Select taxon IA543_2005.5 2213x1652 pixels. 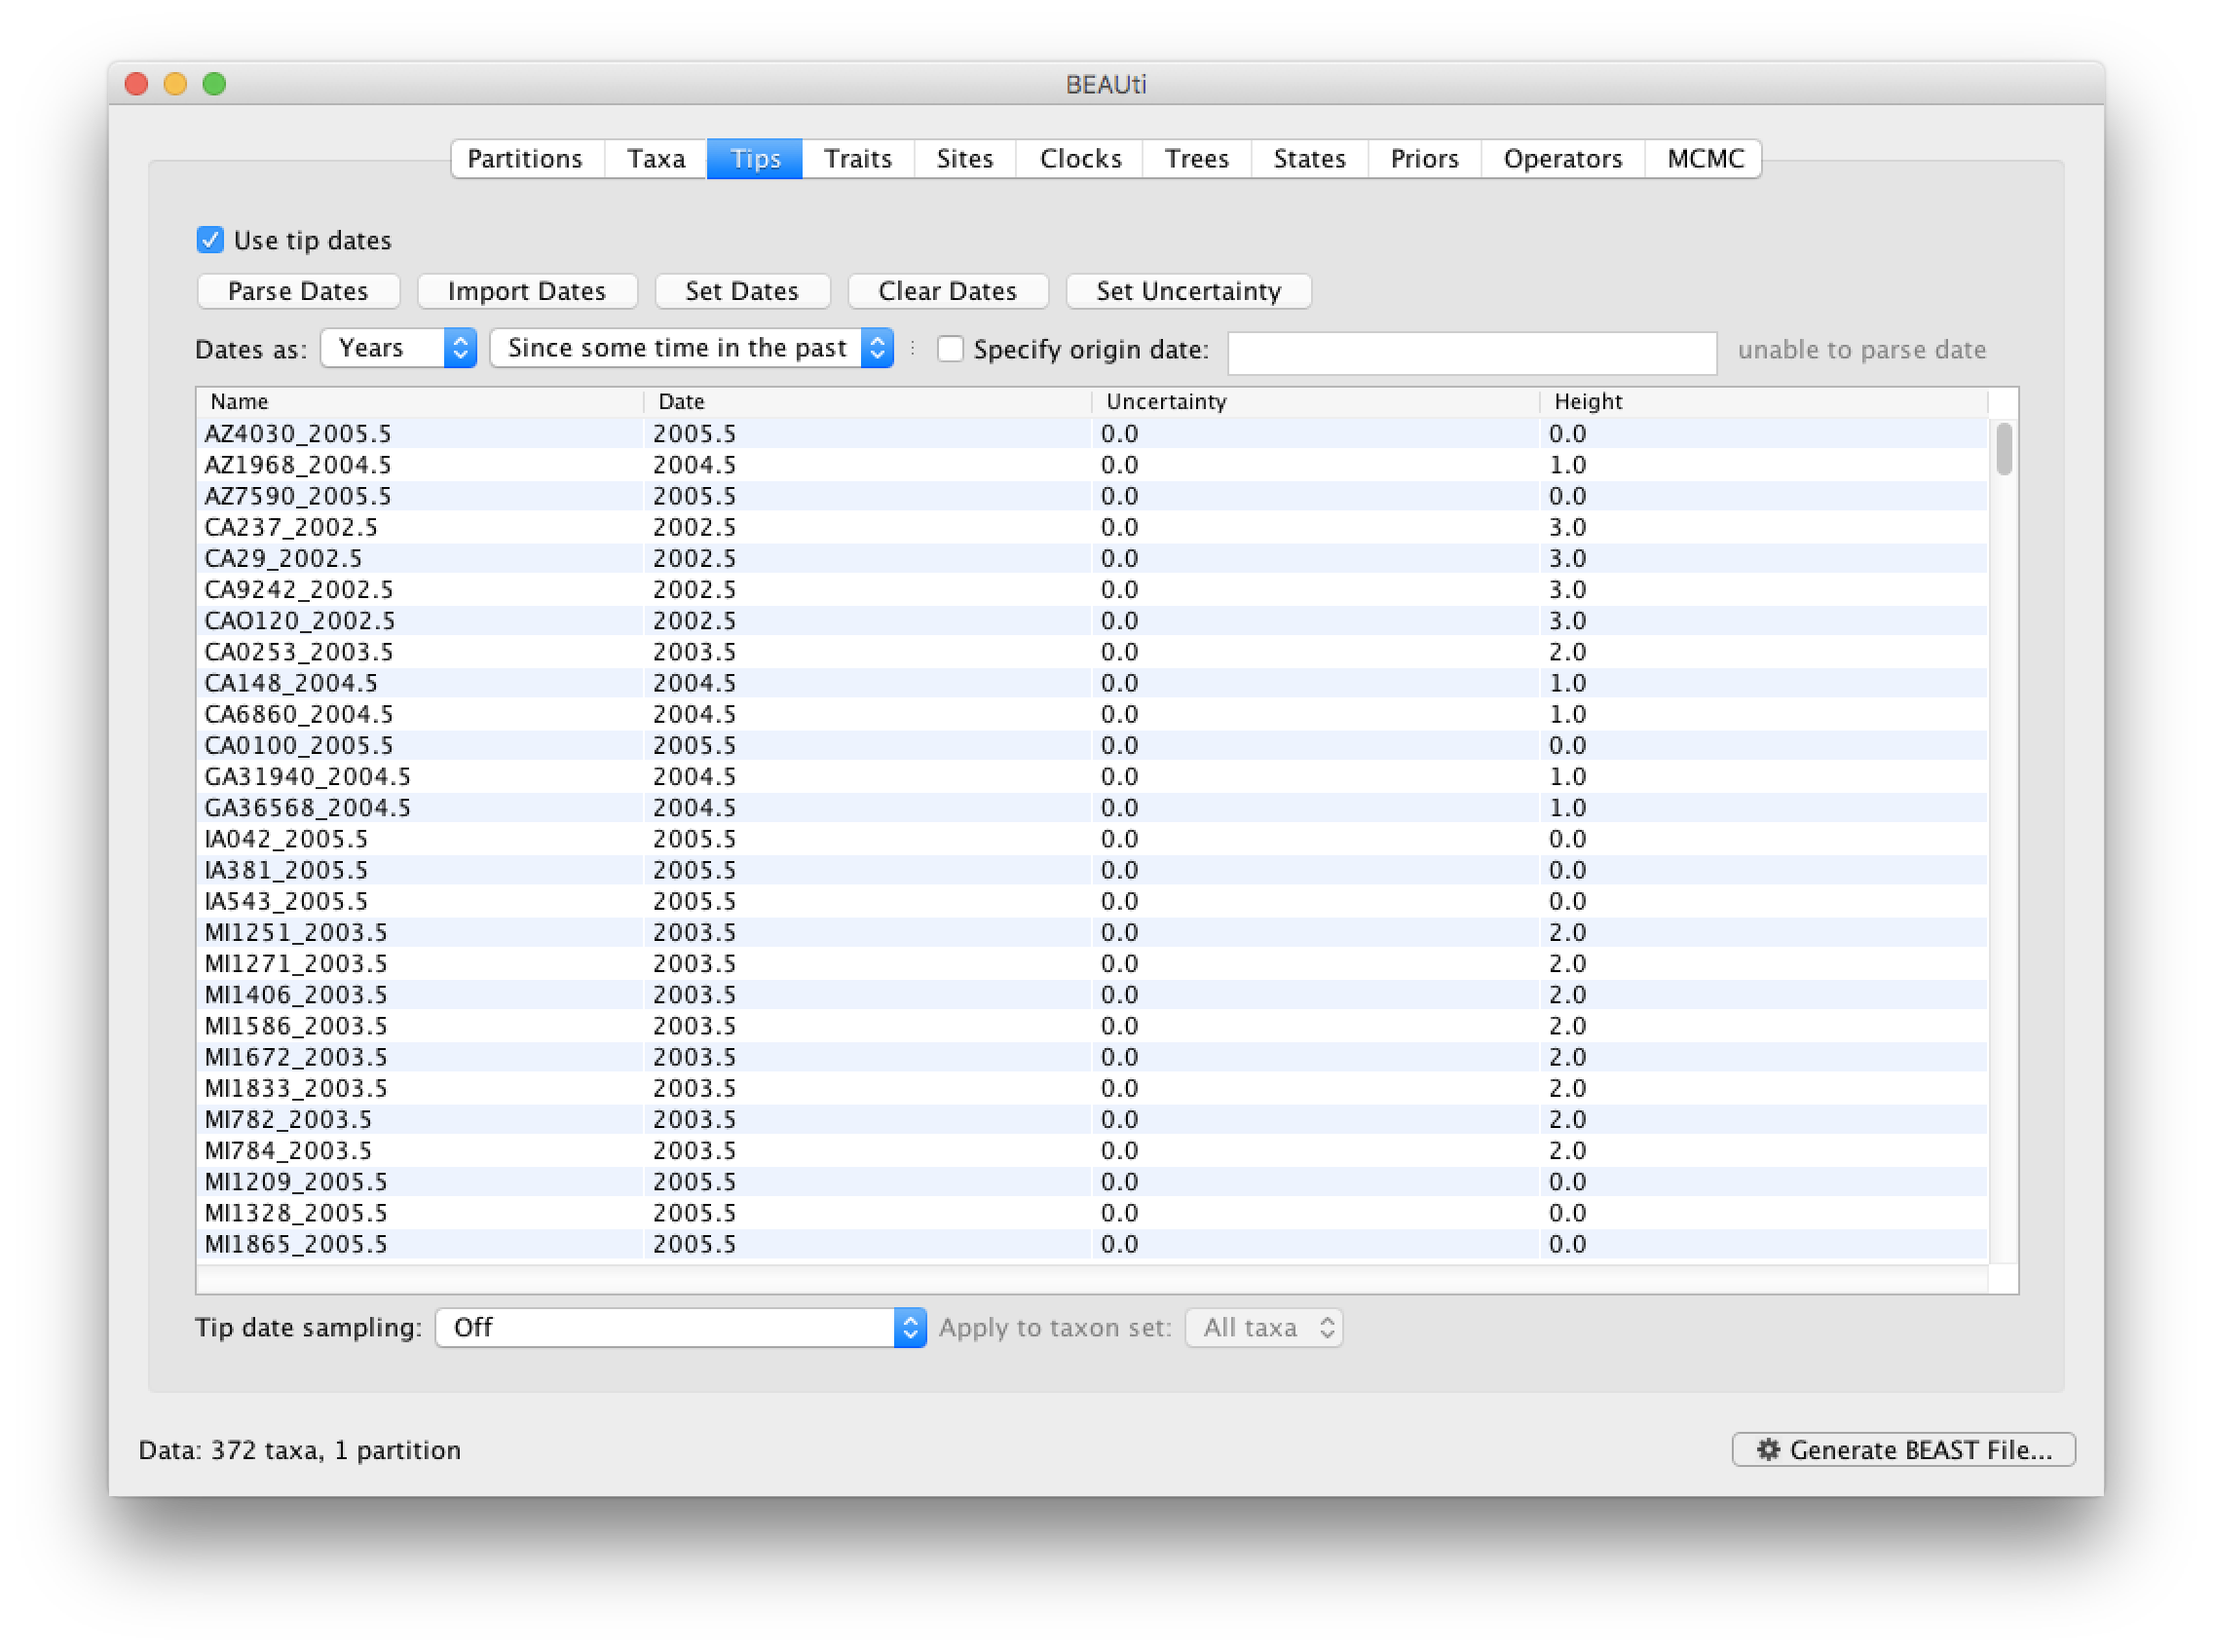tap(286, 901)
